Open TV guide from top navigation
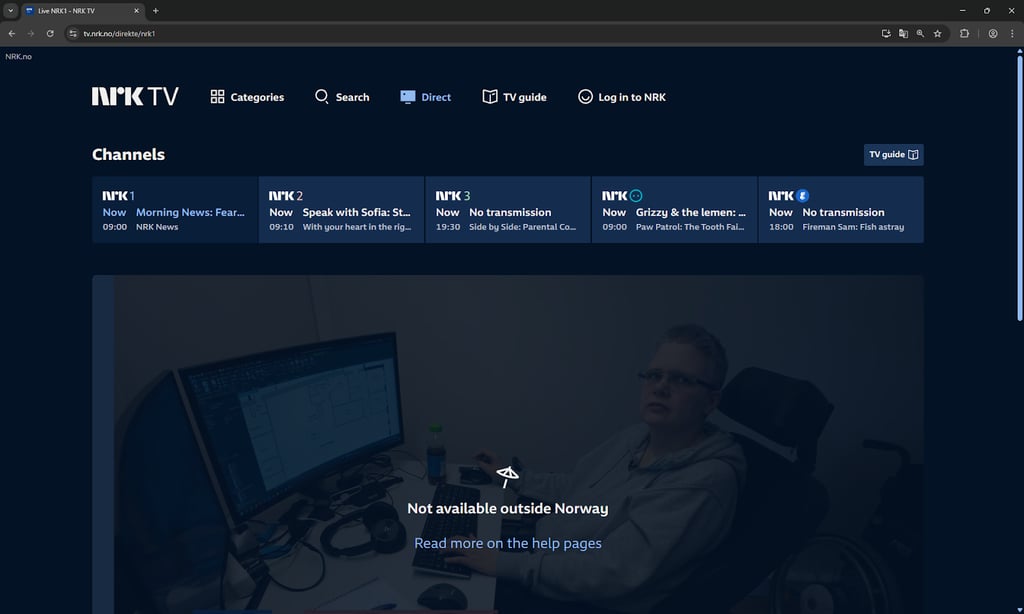This screenshot has height=614, width=1024. coord(514,97)
